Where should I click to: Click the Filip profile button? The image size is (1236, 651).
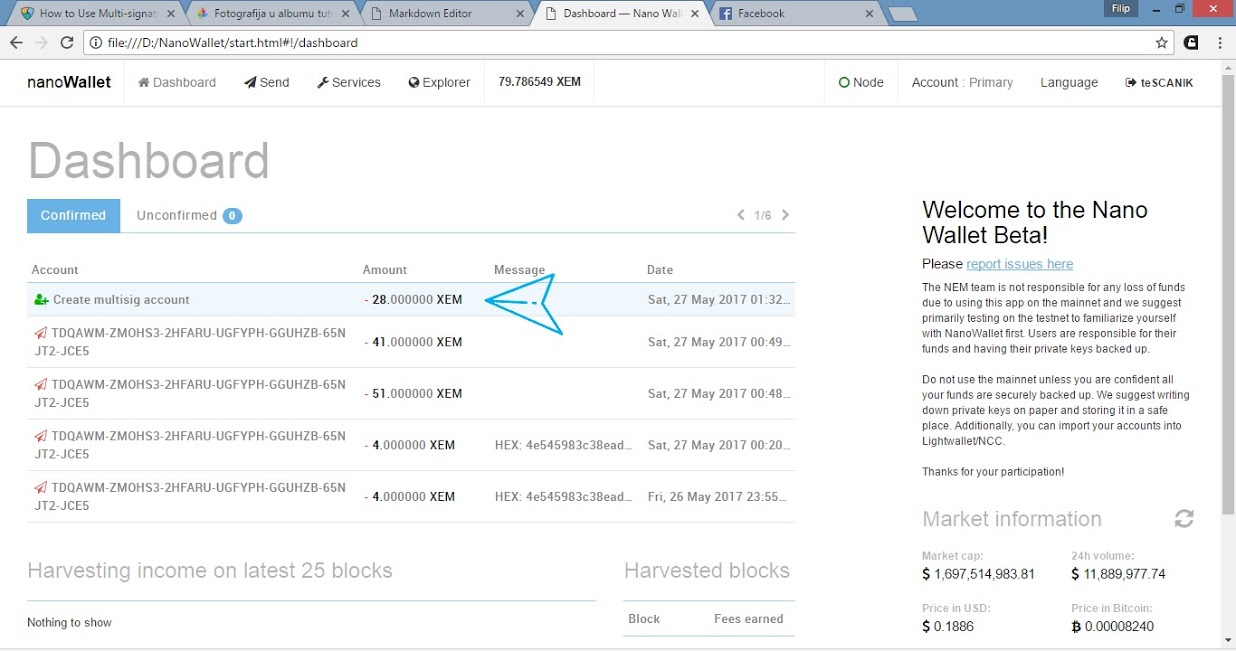[1121, 8]
